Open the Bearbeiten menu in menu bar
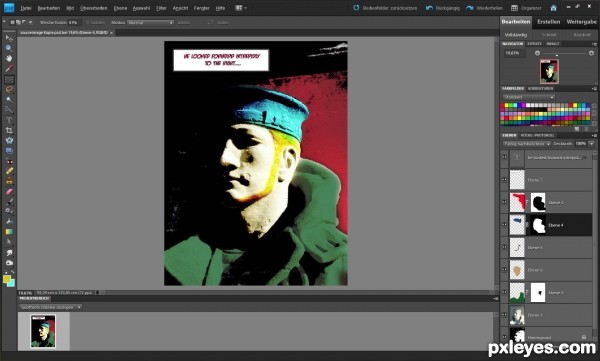Screen dimensions: 600x361 pyautogui.click(x=49, y=8)
